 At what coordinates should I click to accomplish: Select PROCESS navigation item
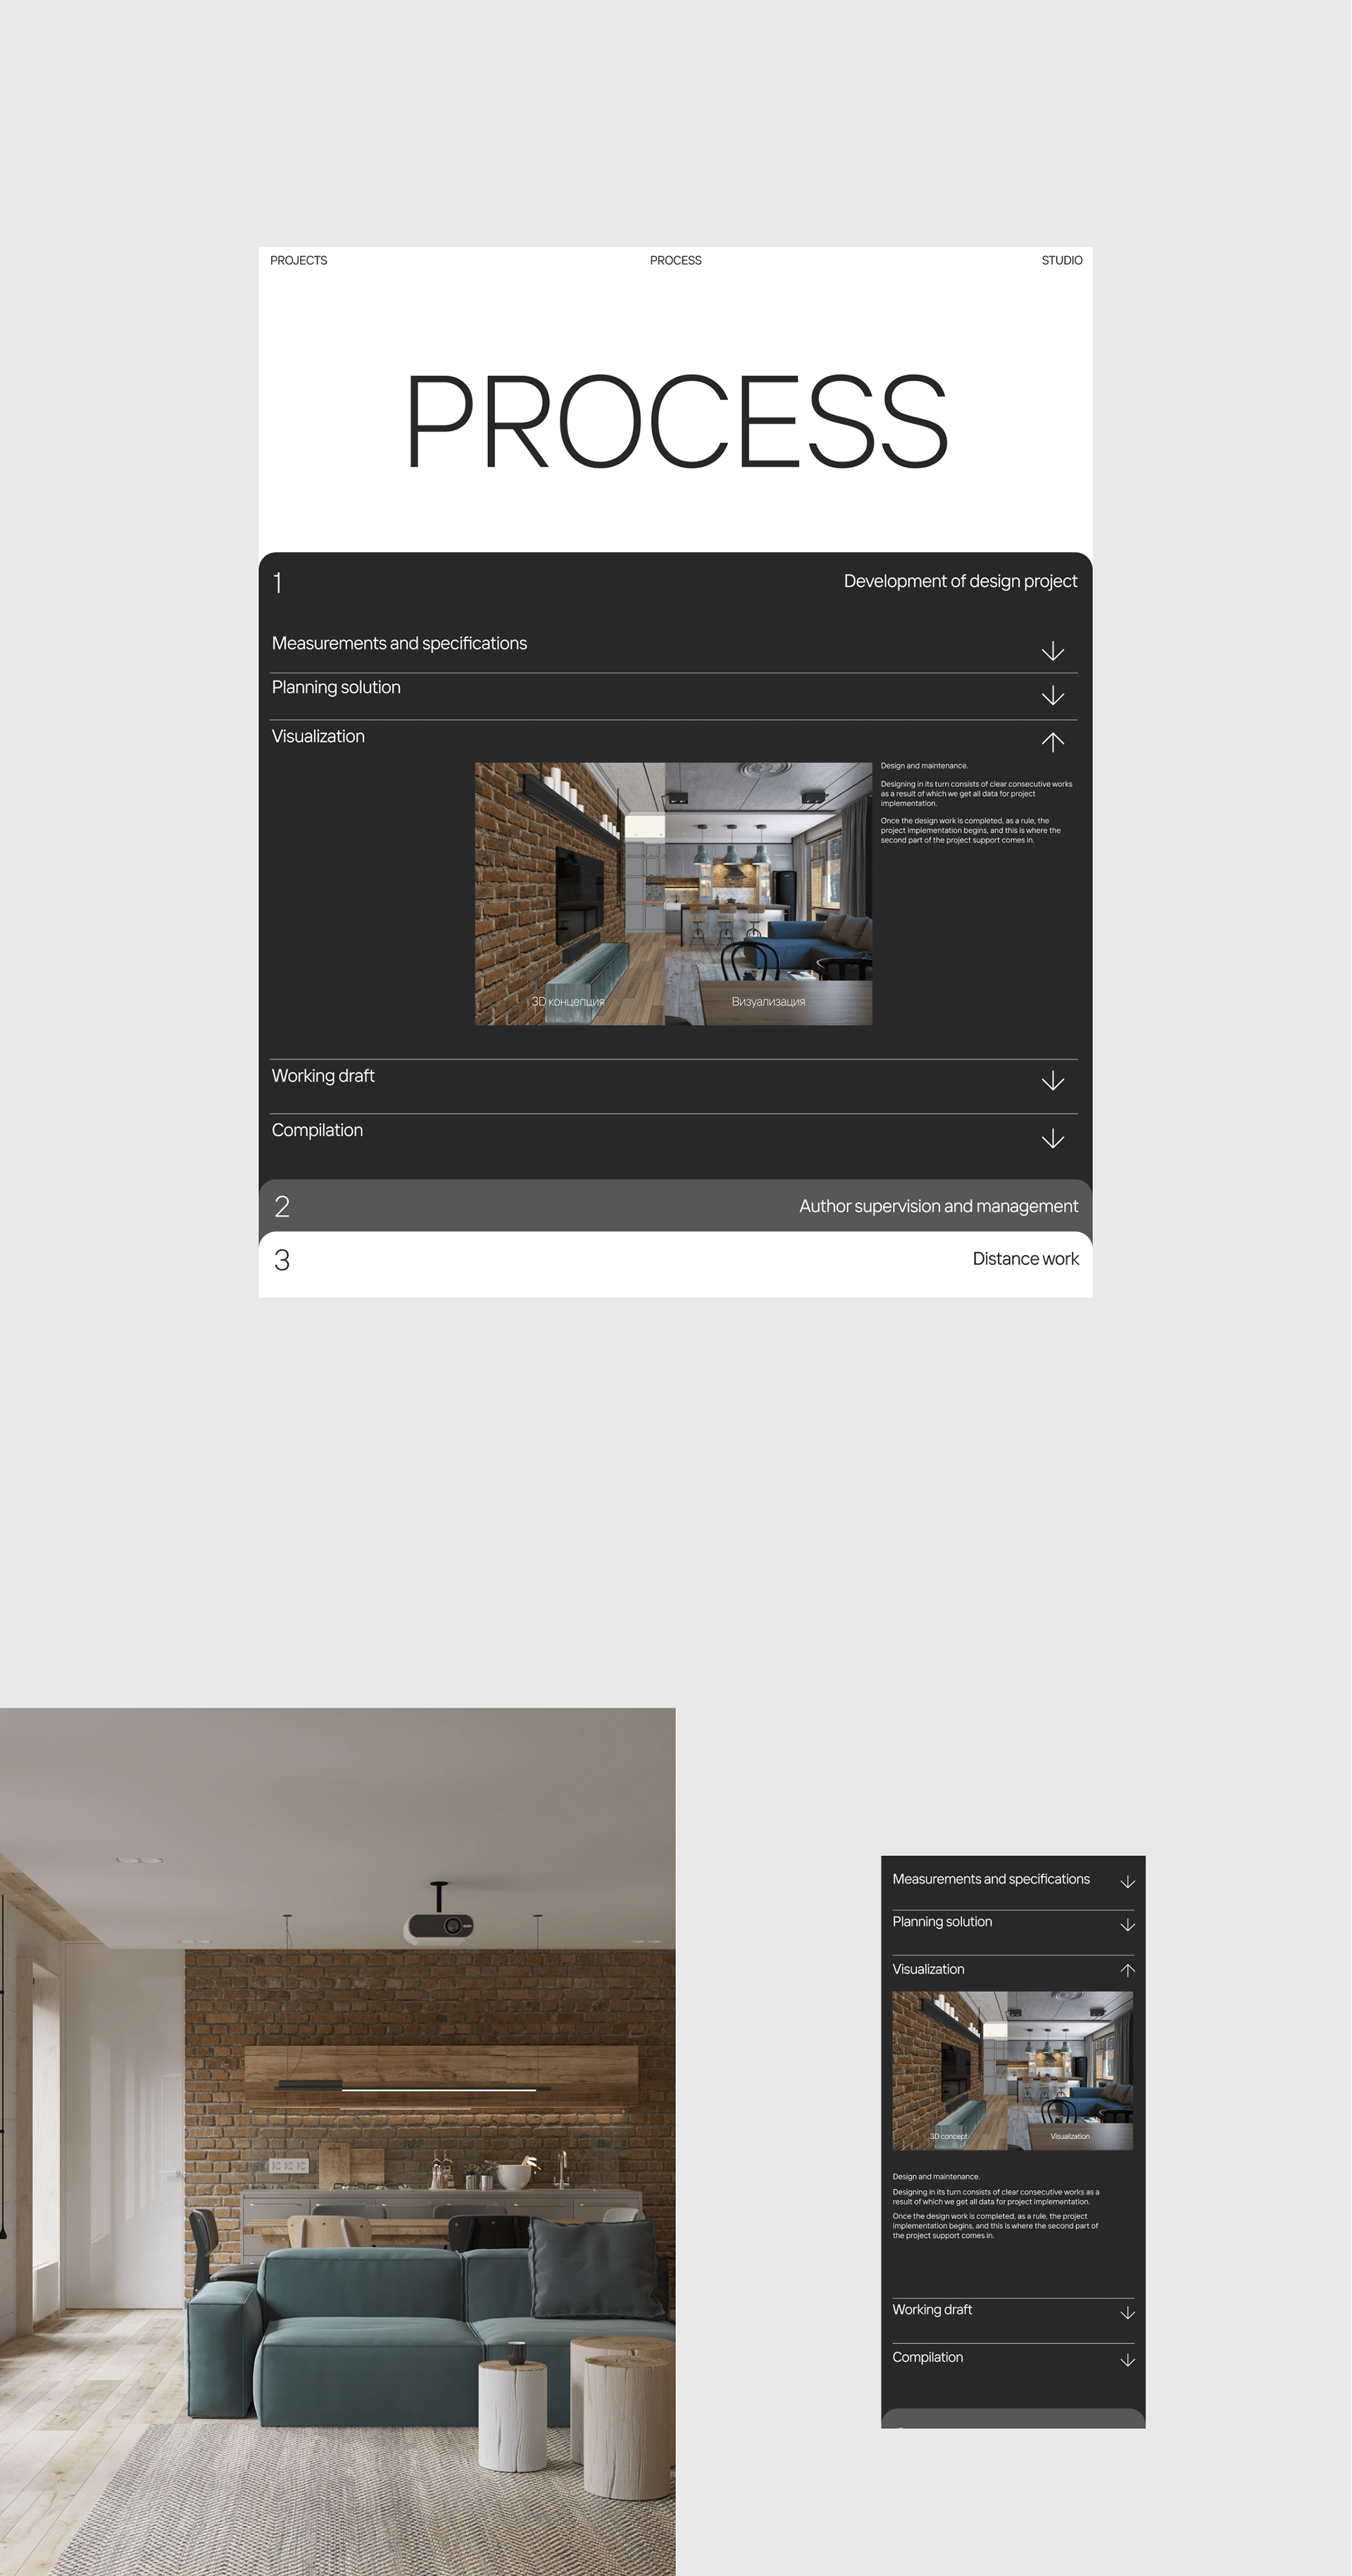pos(675,260)
